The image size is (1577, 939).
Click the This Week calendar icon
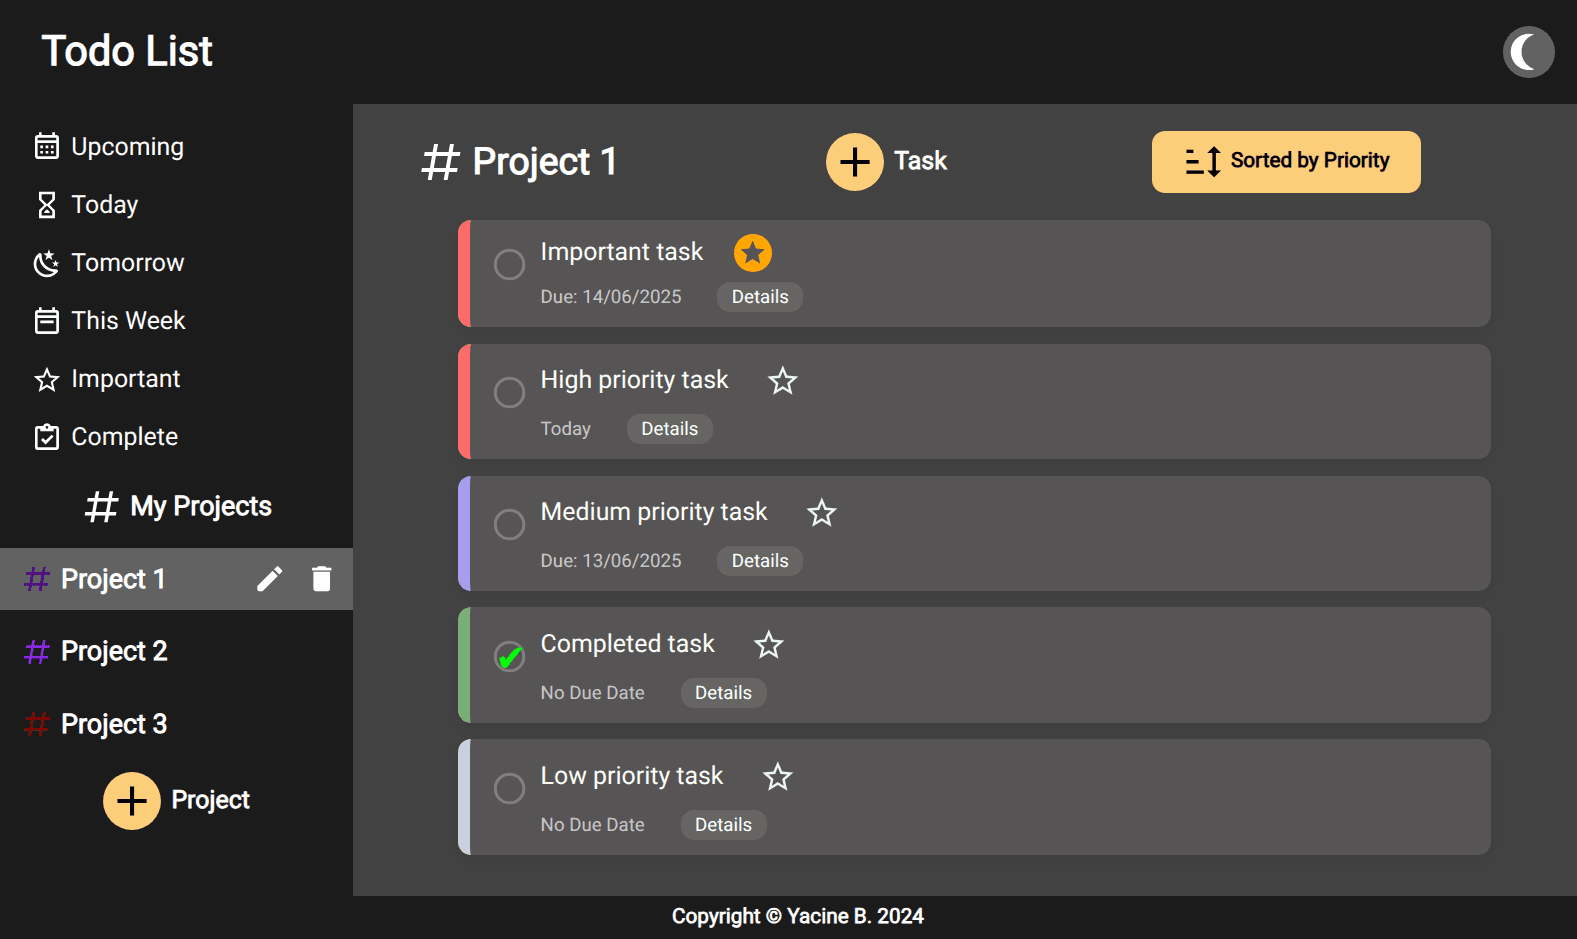point(47,321)
